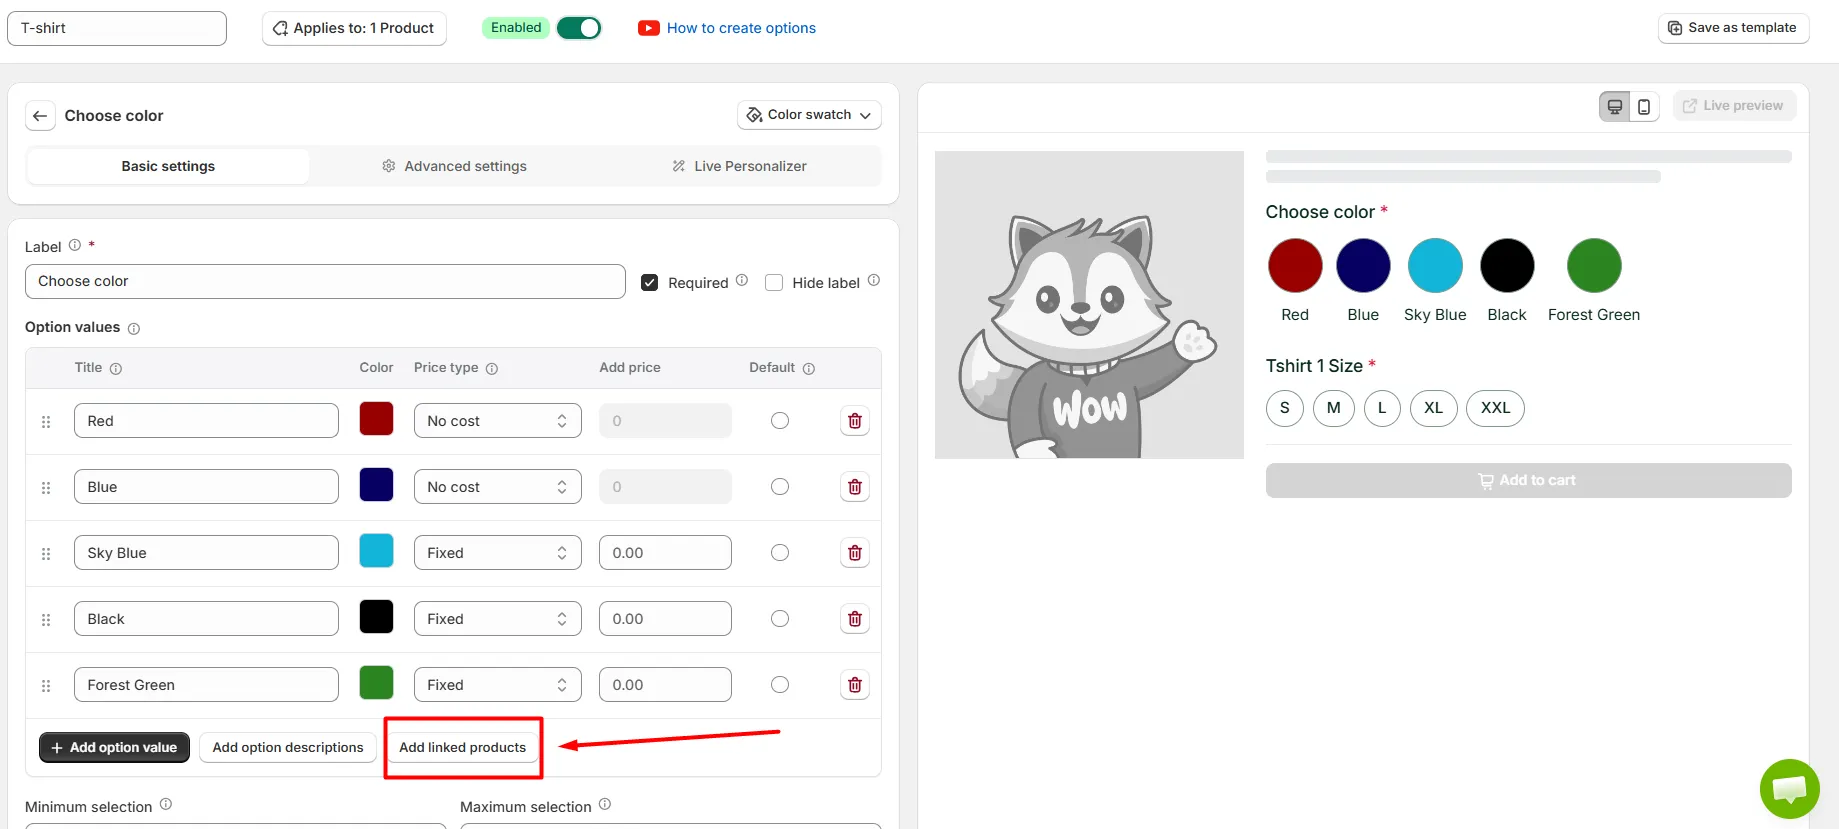Open the Live Personalizer tab

click(739, 166)
